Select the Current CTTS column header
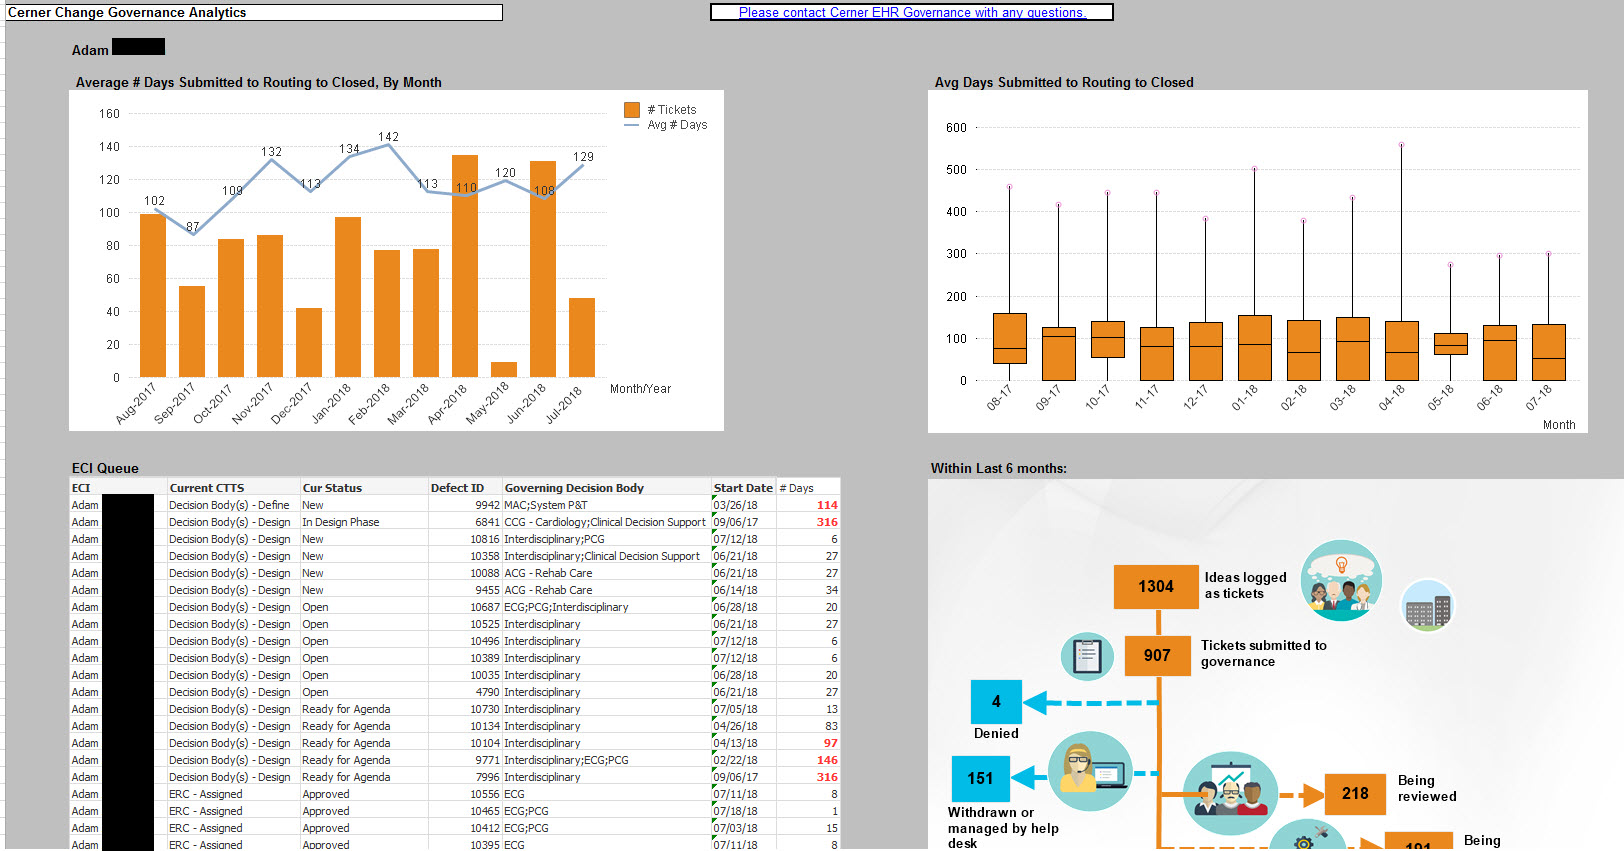Image resolution: width=1624 pixels, height=851 pixels. 234,488
